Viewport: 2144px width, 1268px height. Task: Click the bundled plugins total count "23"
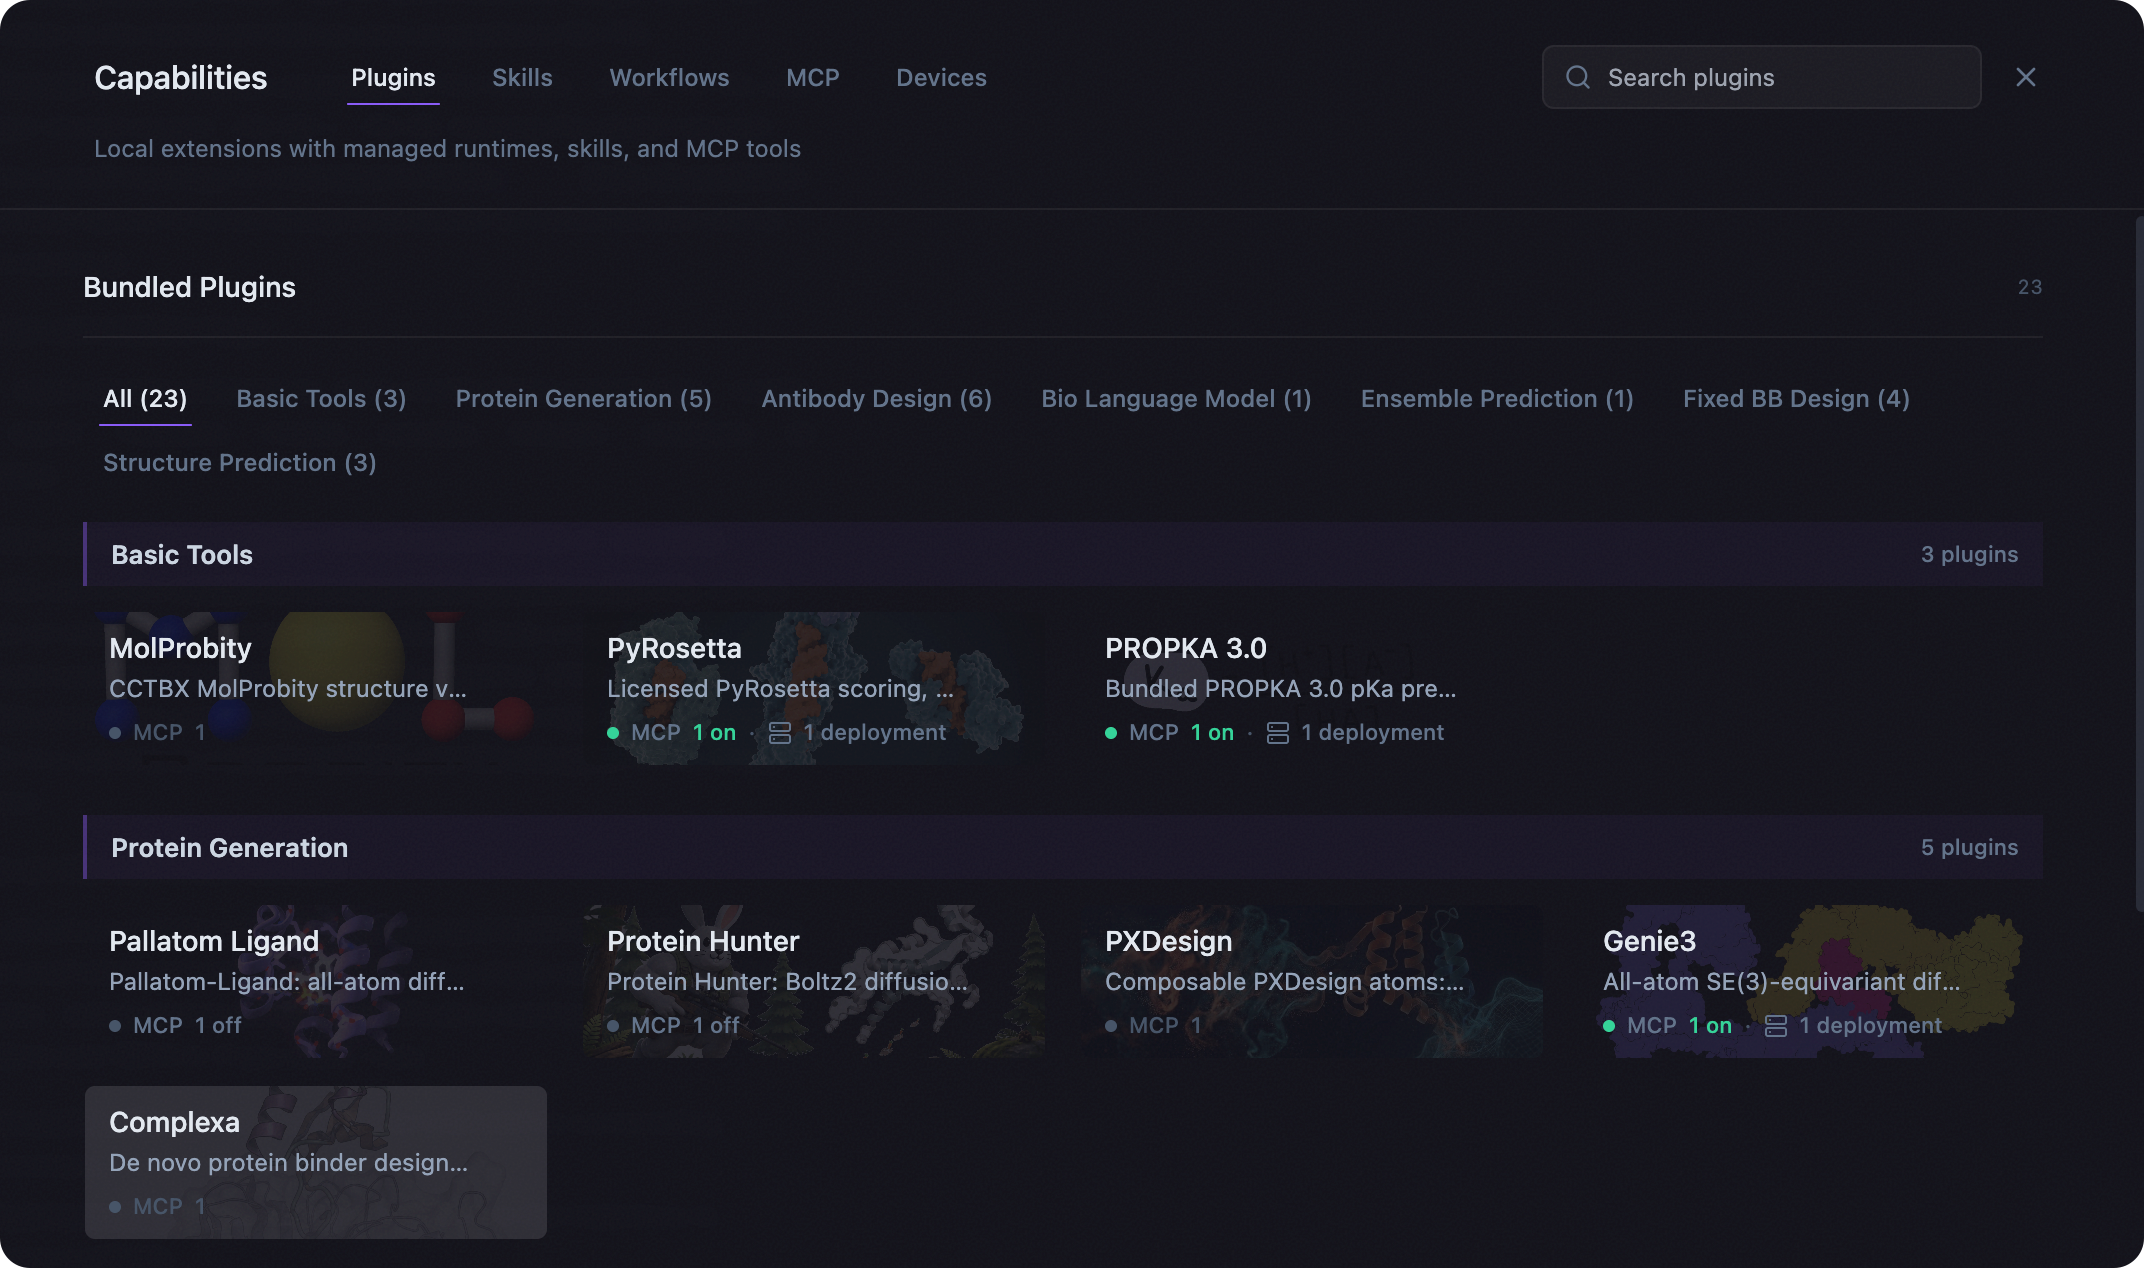point(2030,287)
